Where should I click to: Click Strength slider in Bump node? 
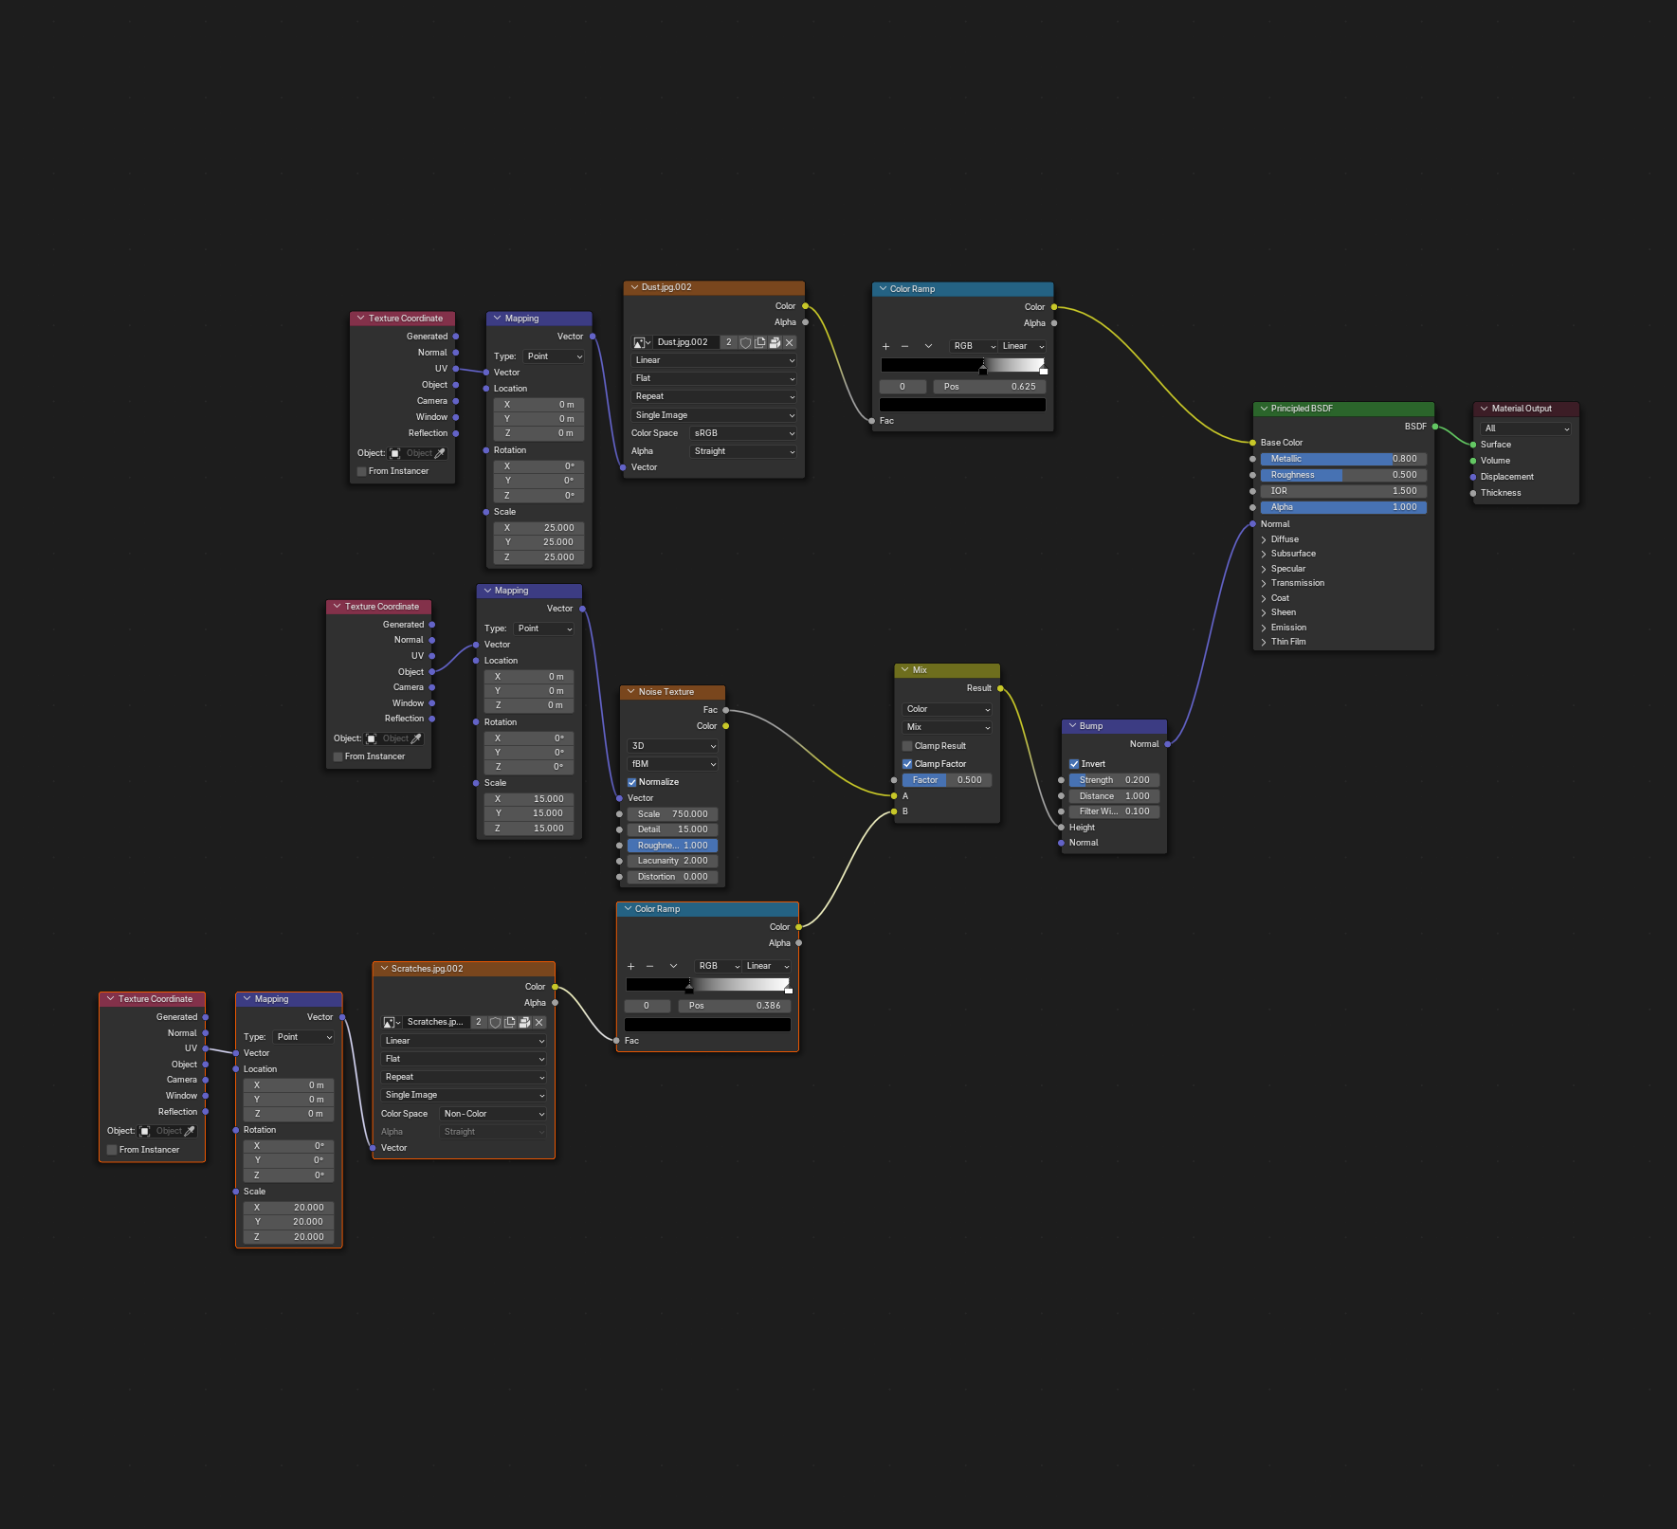pyautogui.click(x=1114, y=780)
